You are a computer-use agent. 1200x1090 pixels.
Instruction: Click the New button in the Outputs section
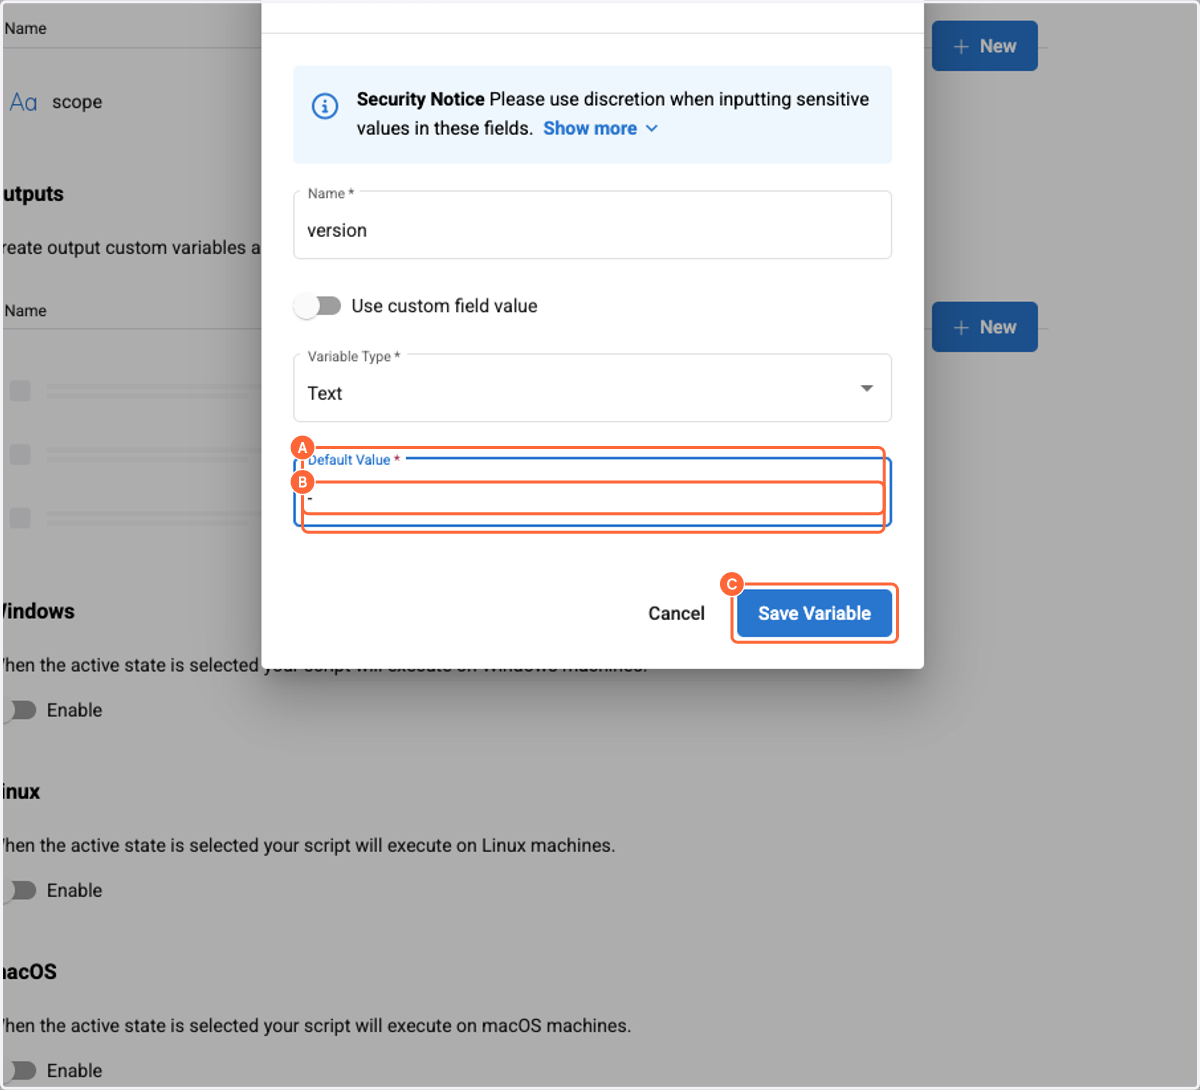tap(984, 327)
